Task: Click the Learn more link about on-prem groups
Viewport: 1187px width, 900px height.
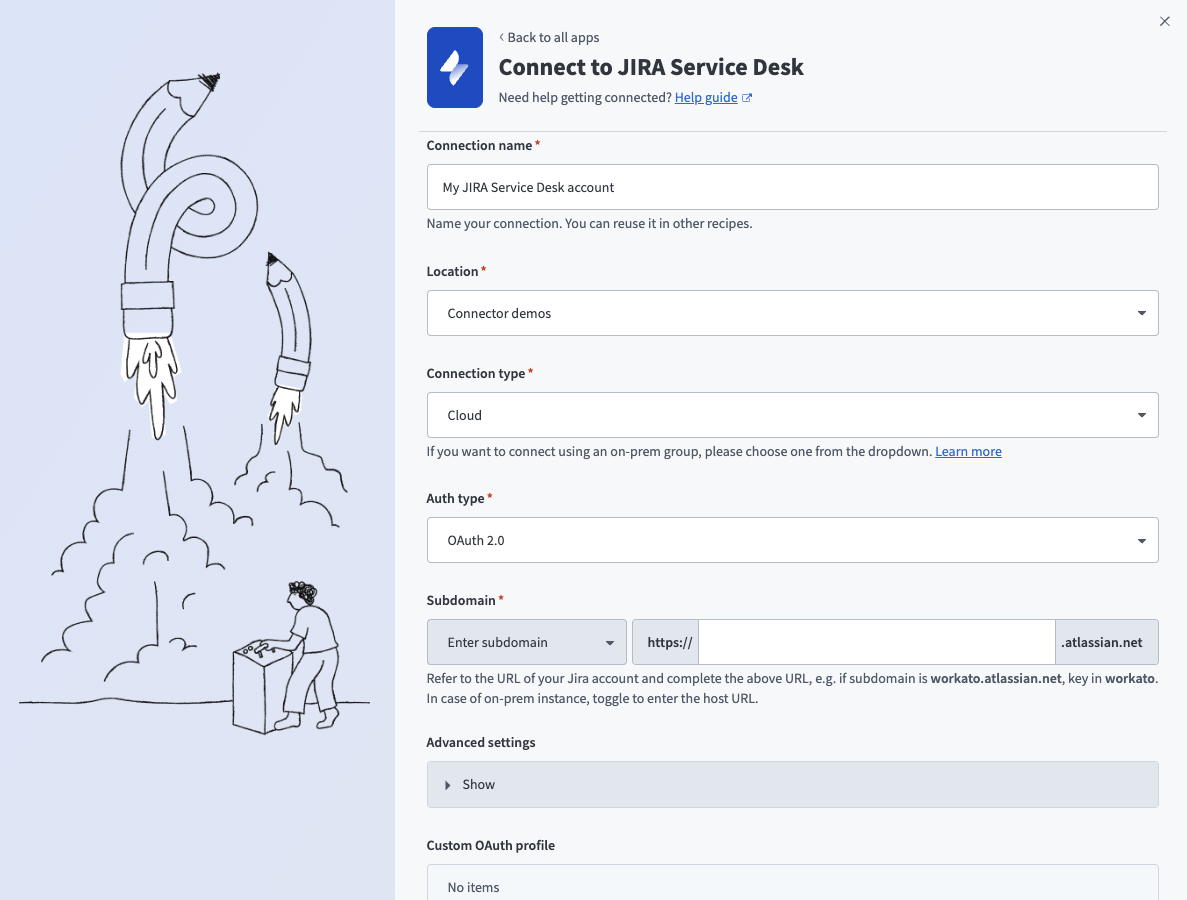Action: 967,451
